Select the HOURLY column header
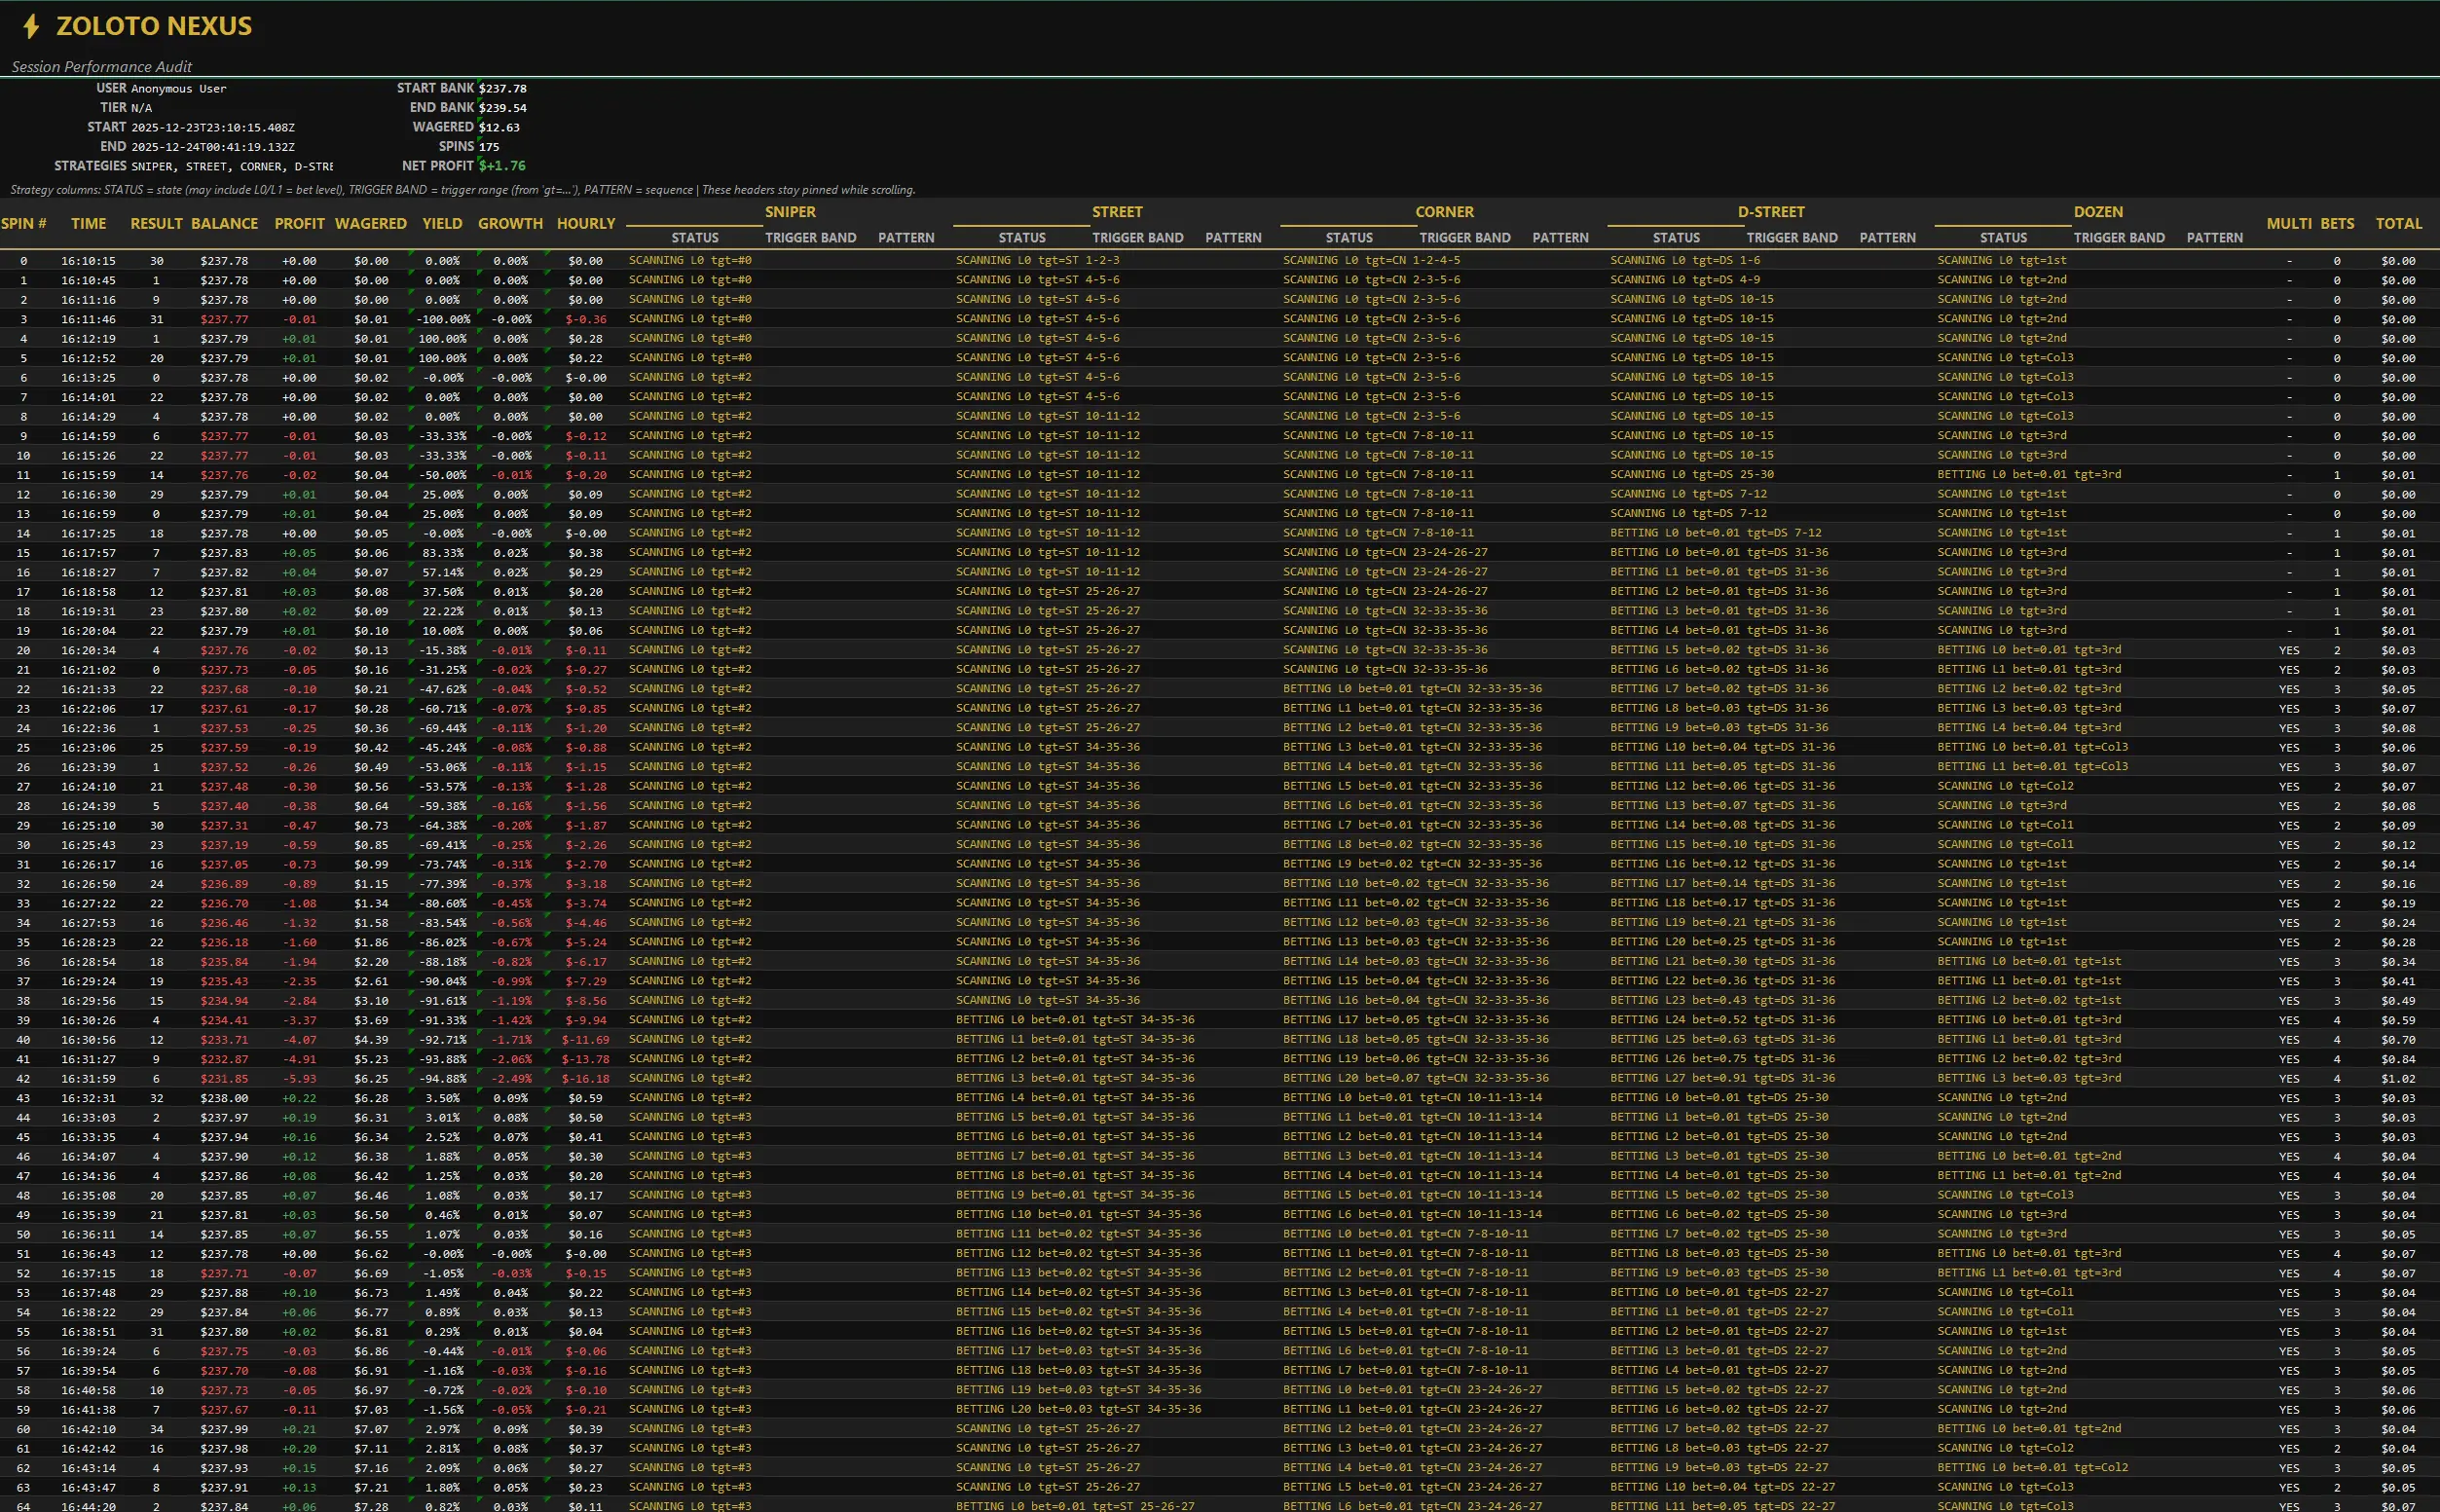This screenshot has height=1512, width=2440. pos(586,223)
